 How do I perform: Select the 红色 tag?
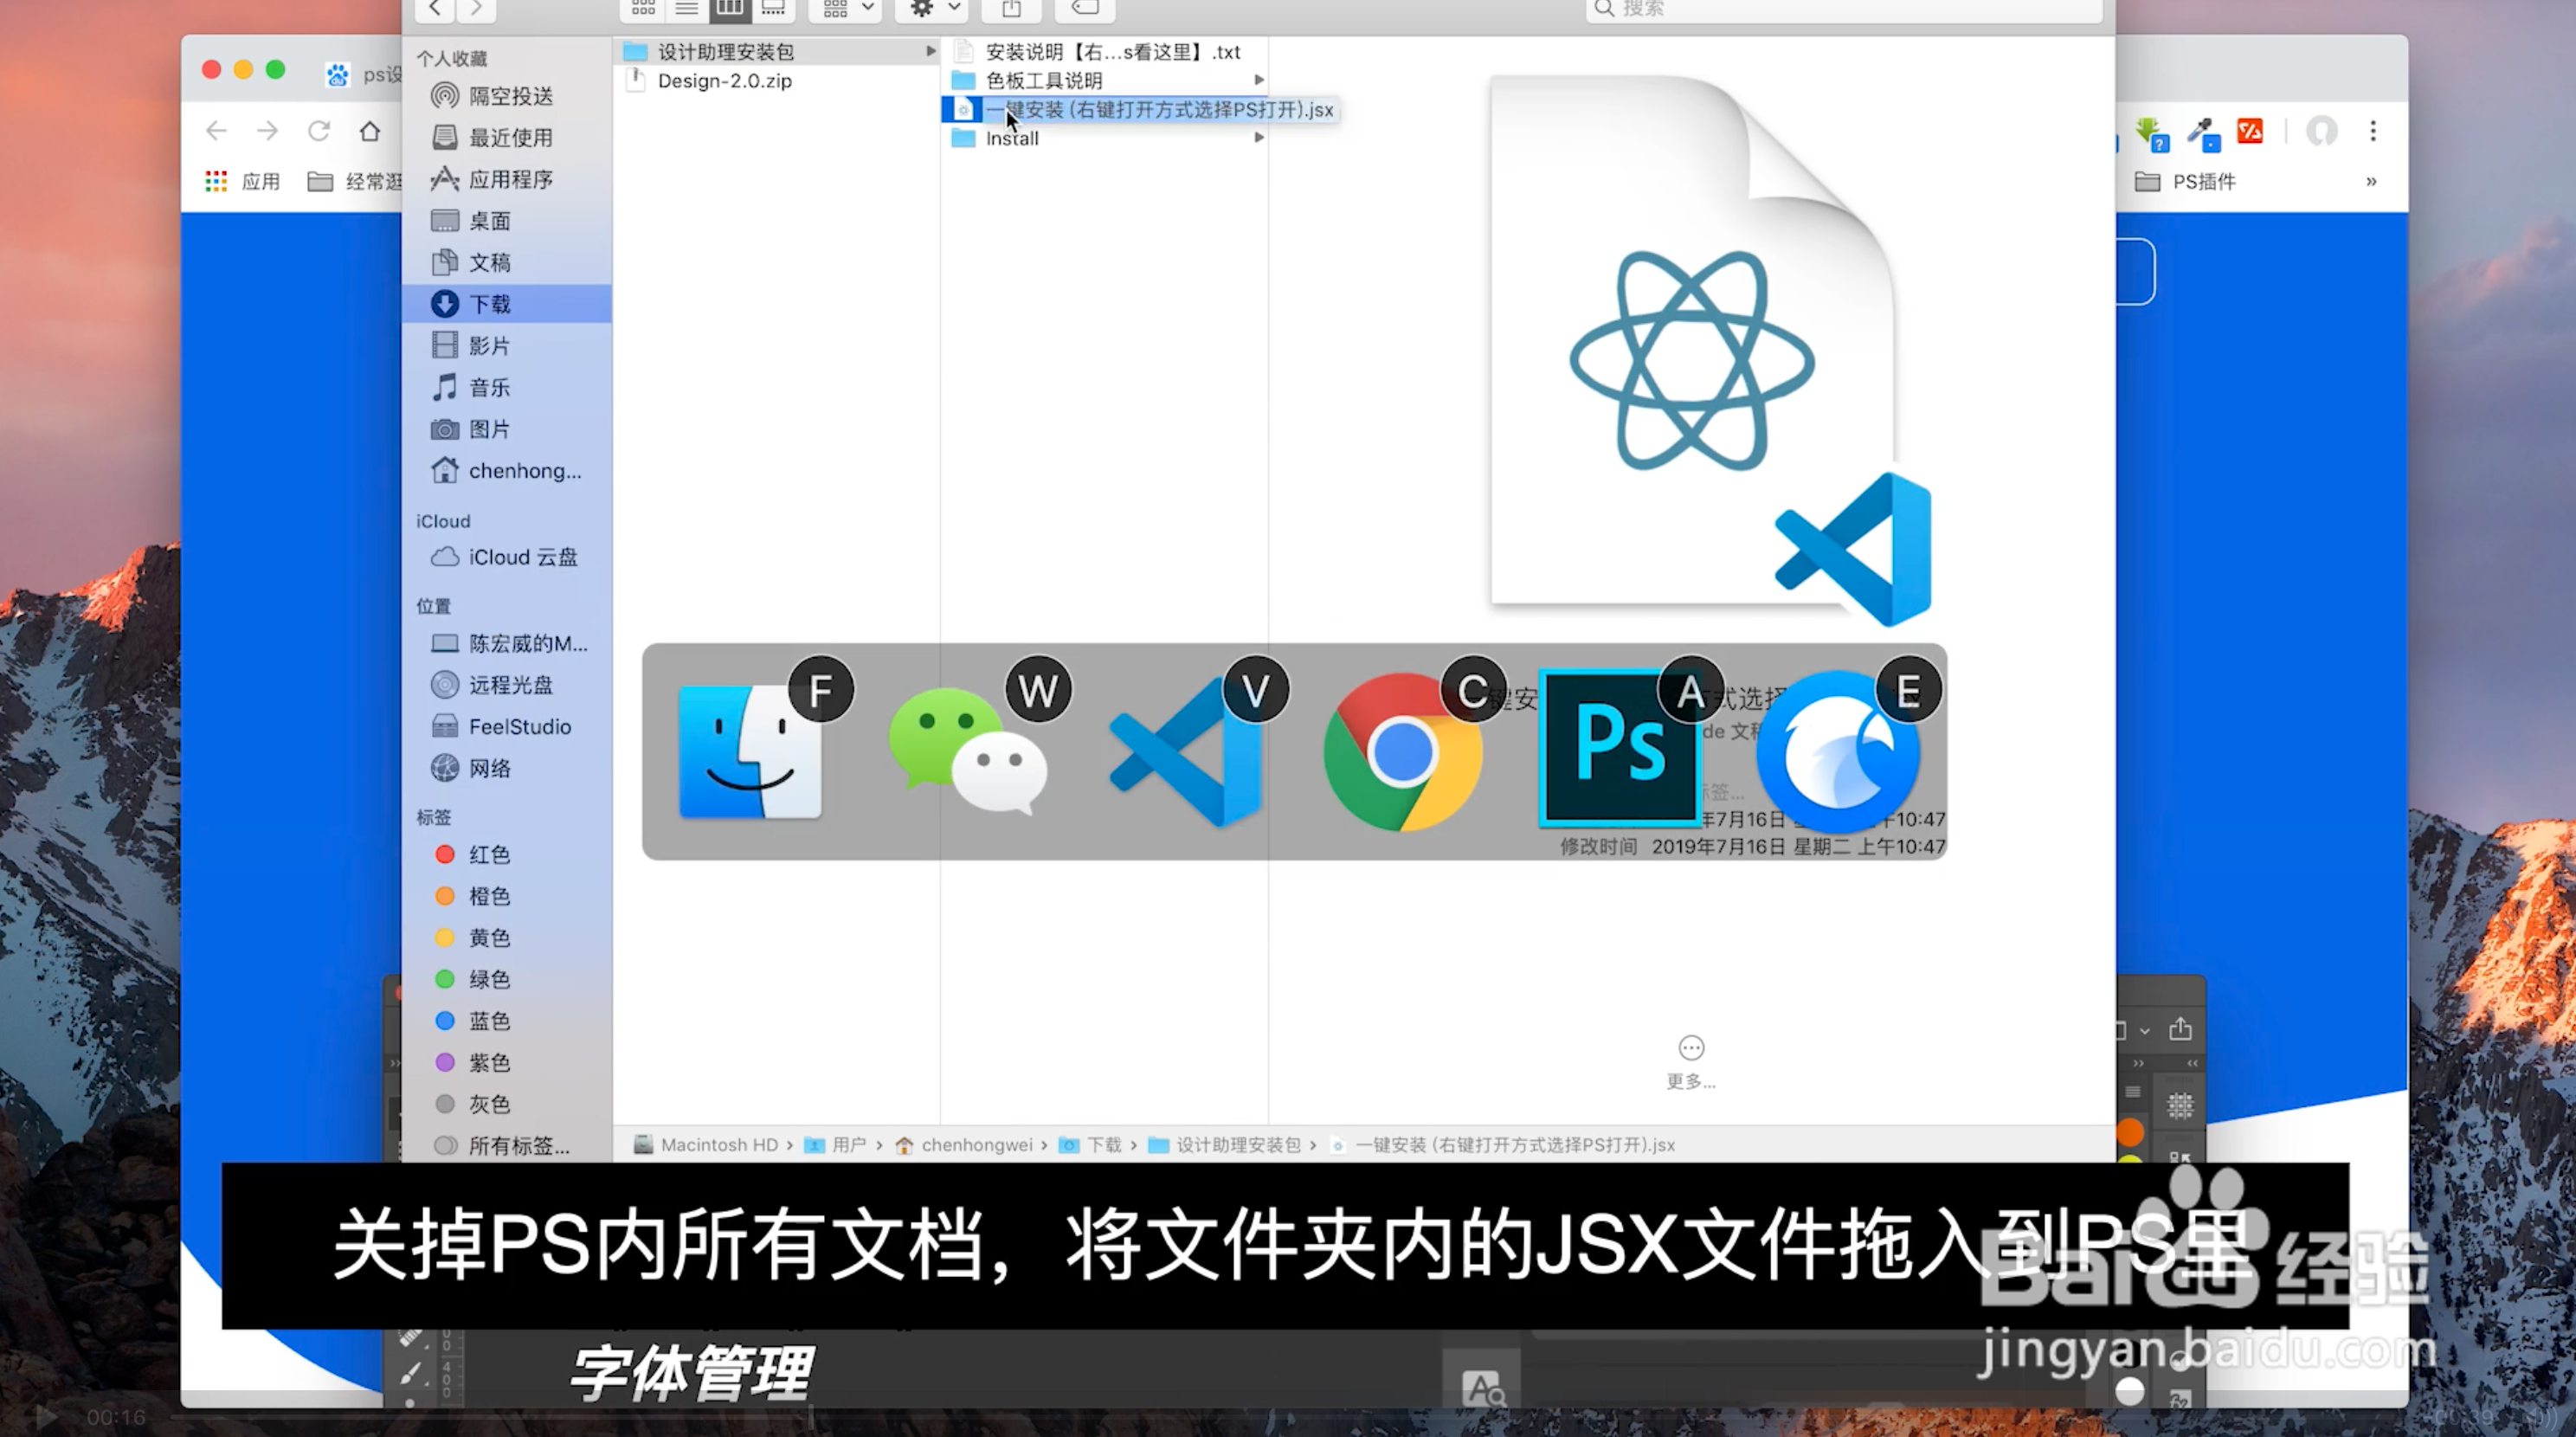473,854
